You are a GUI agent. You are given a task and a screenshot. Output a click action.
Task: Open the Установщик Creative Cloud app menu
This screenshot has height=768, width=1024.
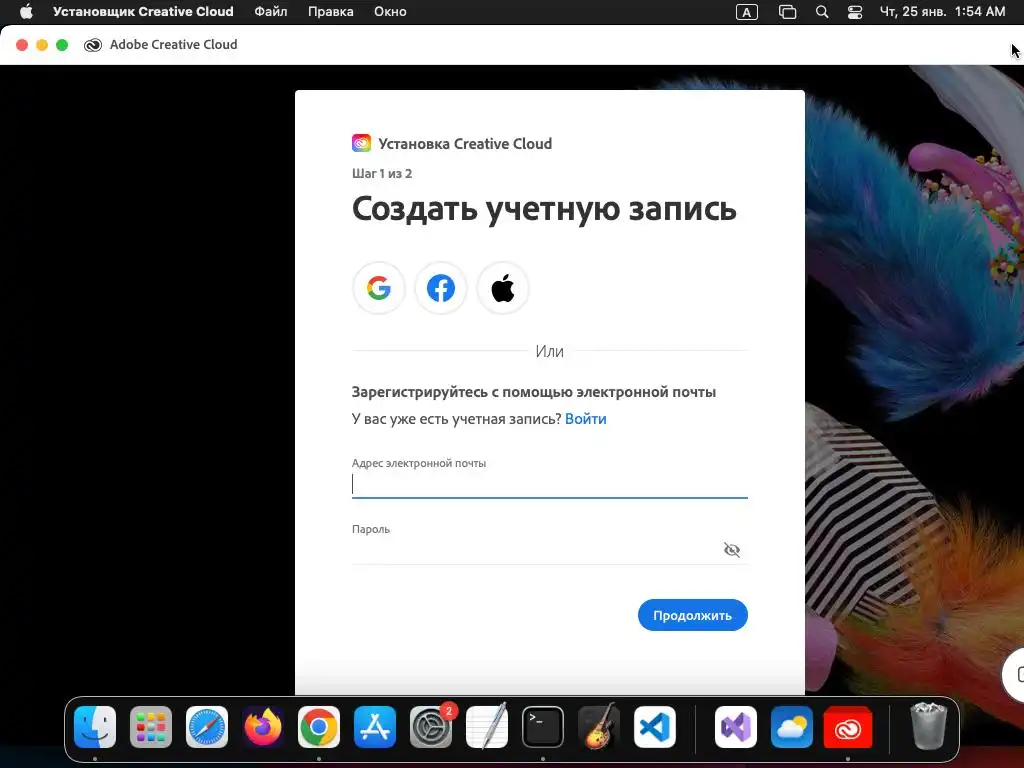click(143, 12)
